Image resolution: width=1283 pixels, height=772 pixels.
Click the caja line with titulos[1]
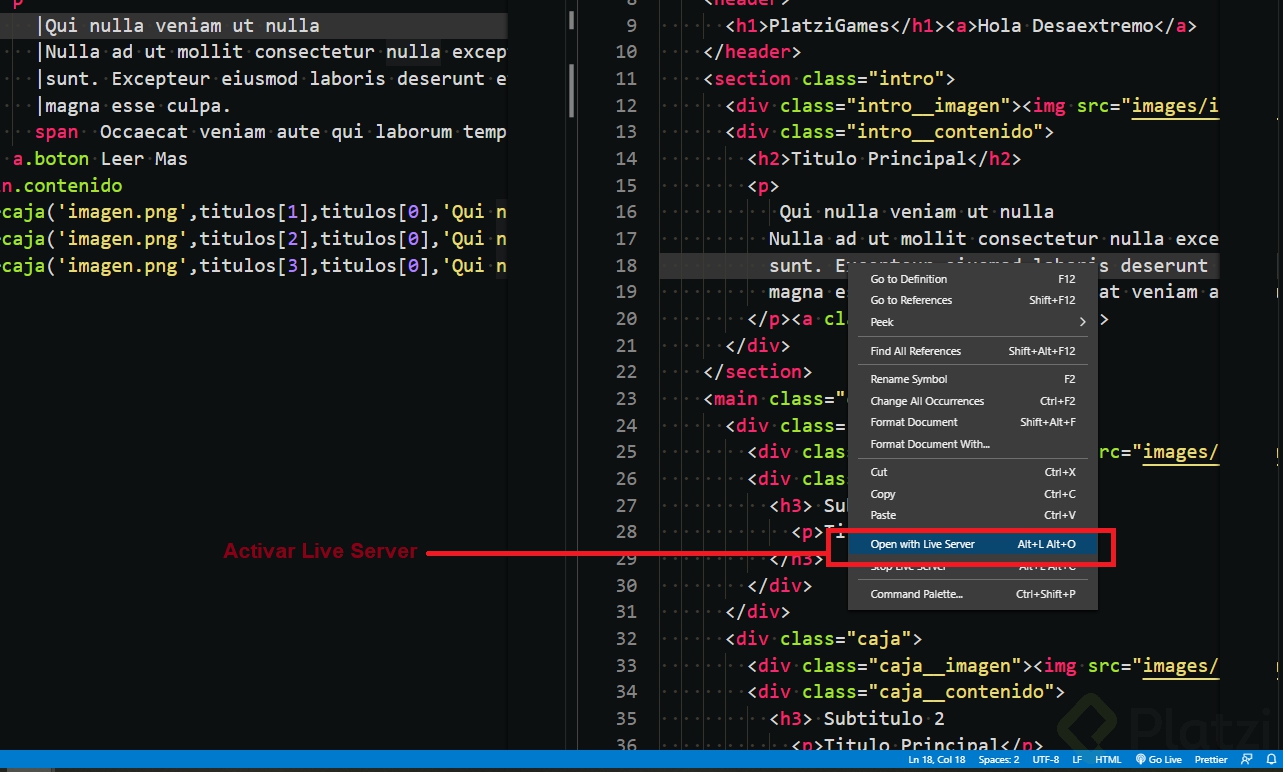coord(254,211)
